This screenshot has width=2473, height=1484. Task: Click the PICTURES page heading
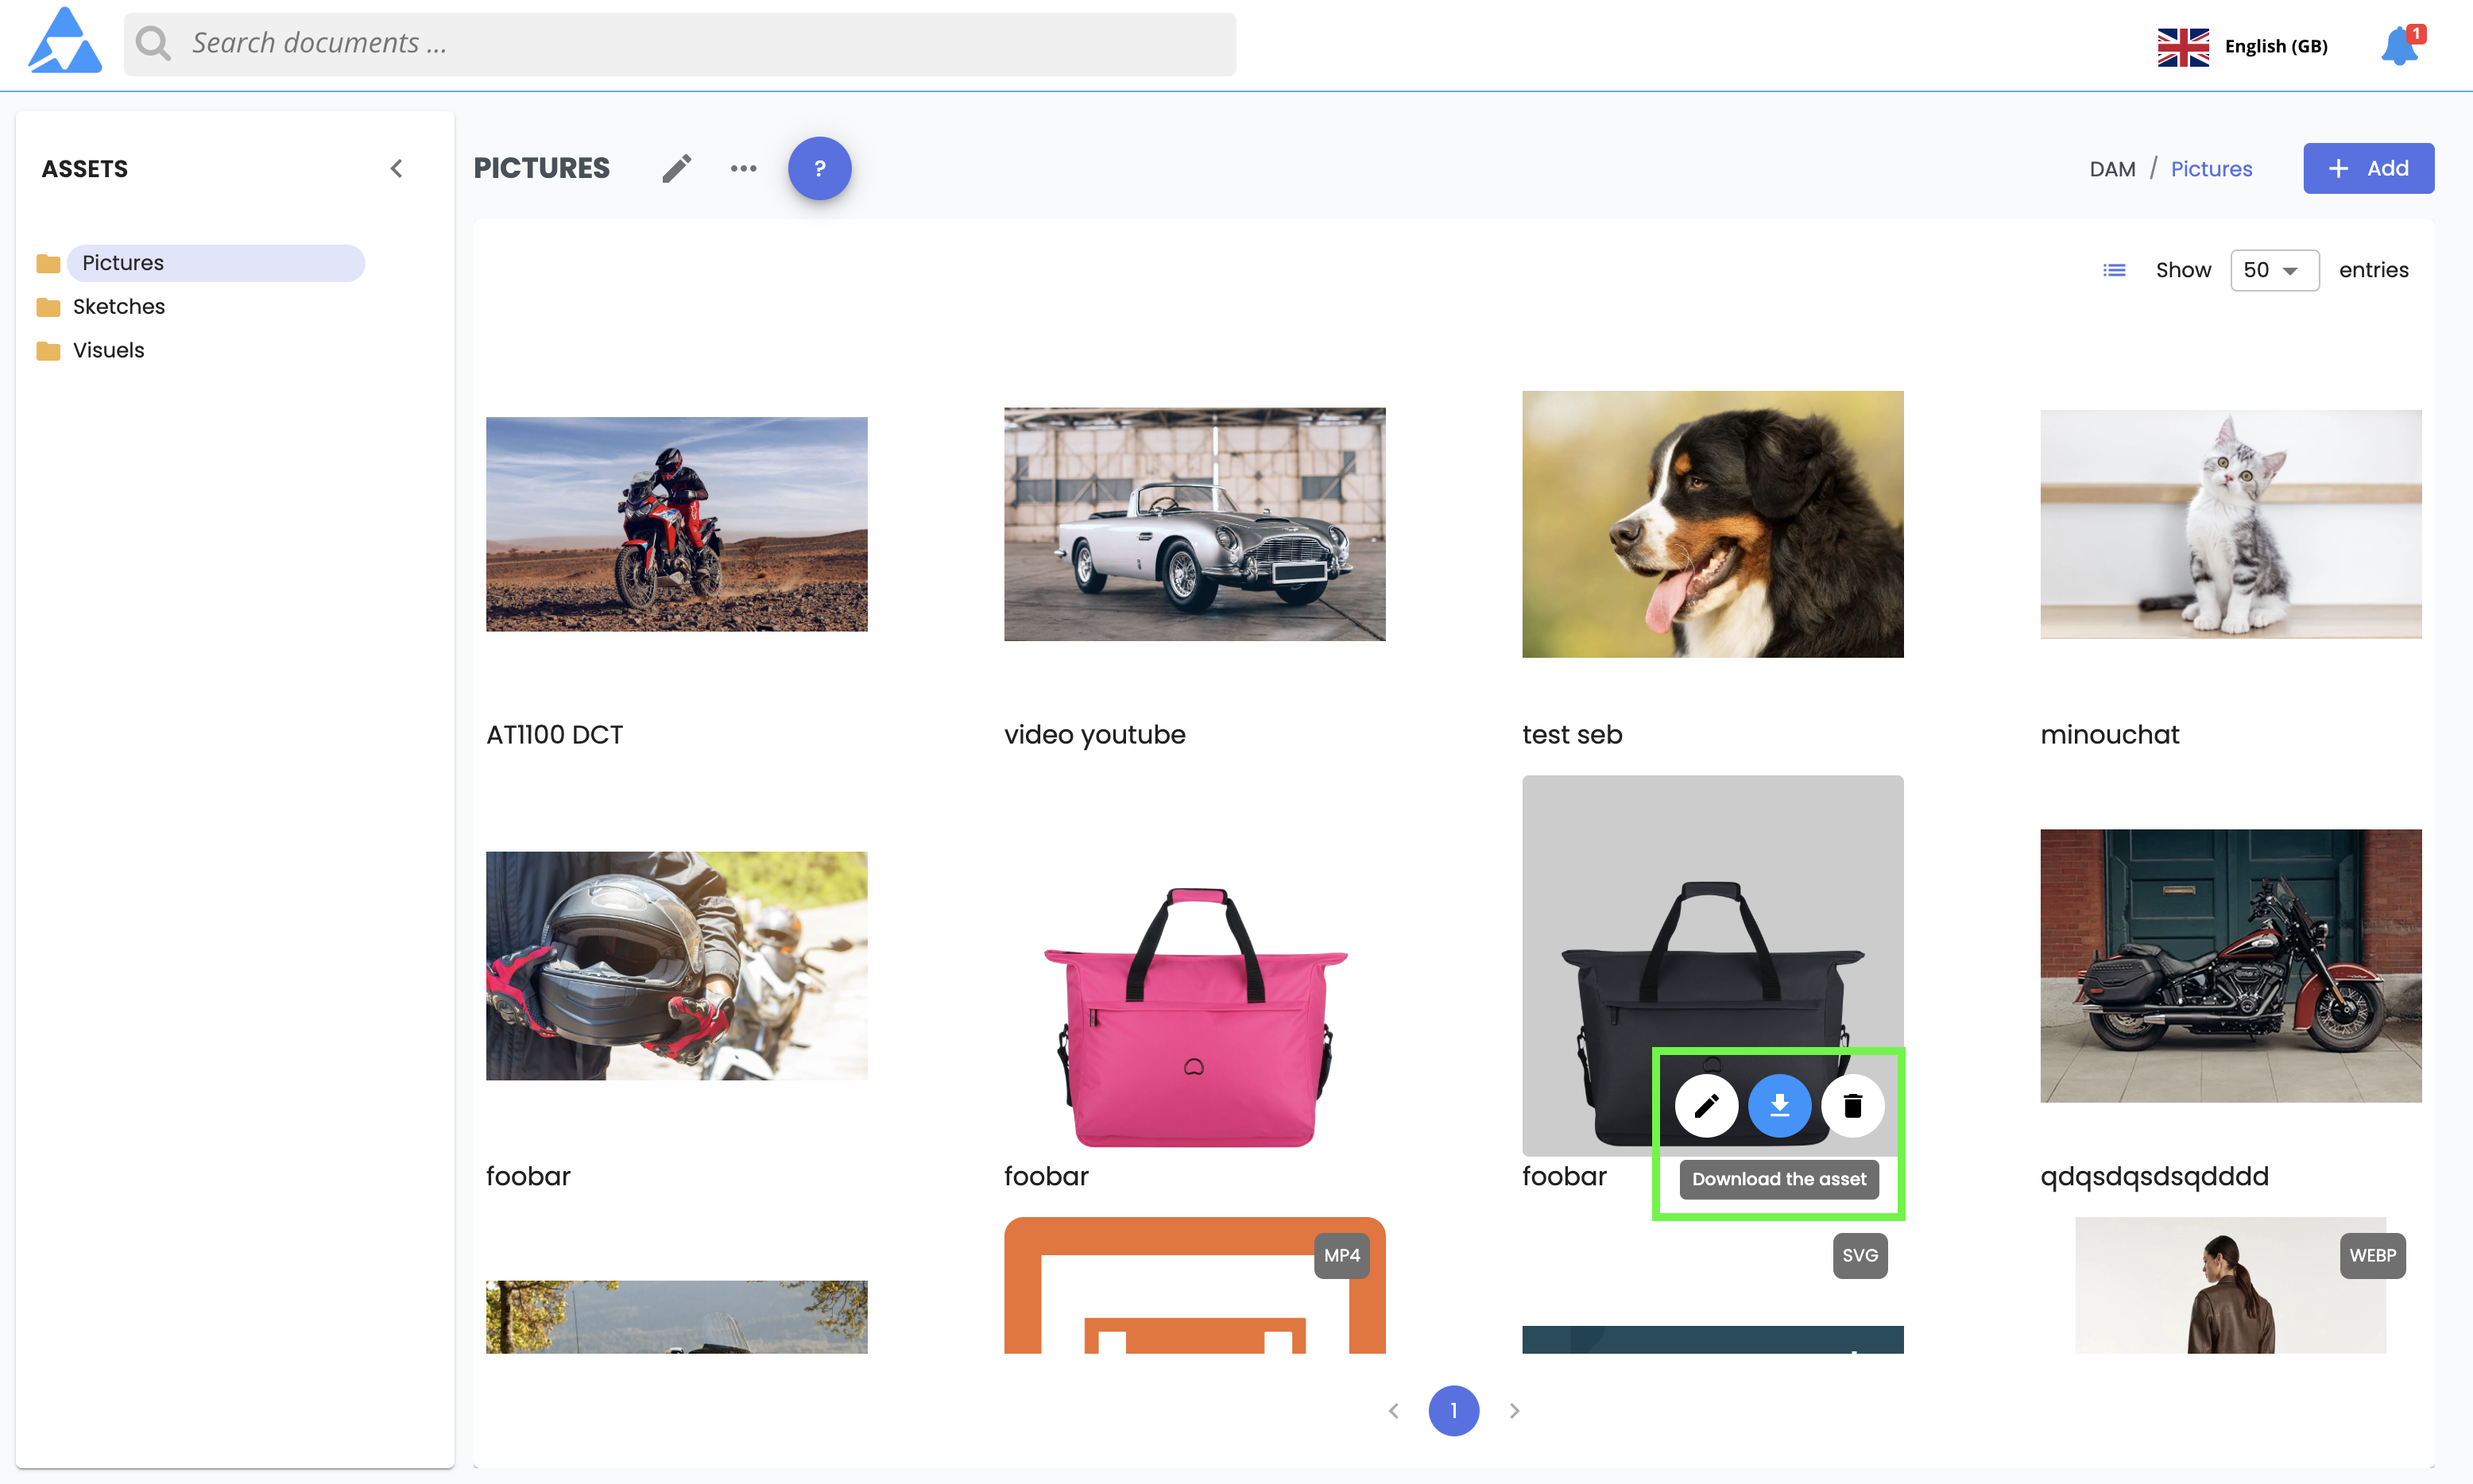(x=541, y=168)
